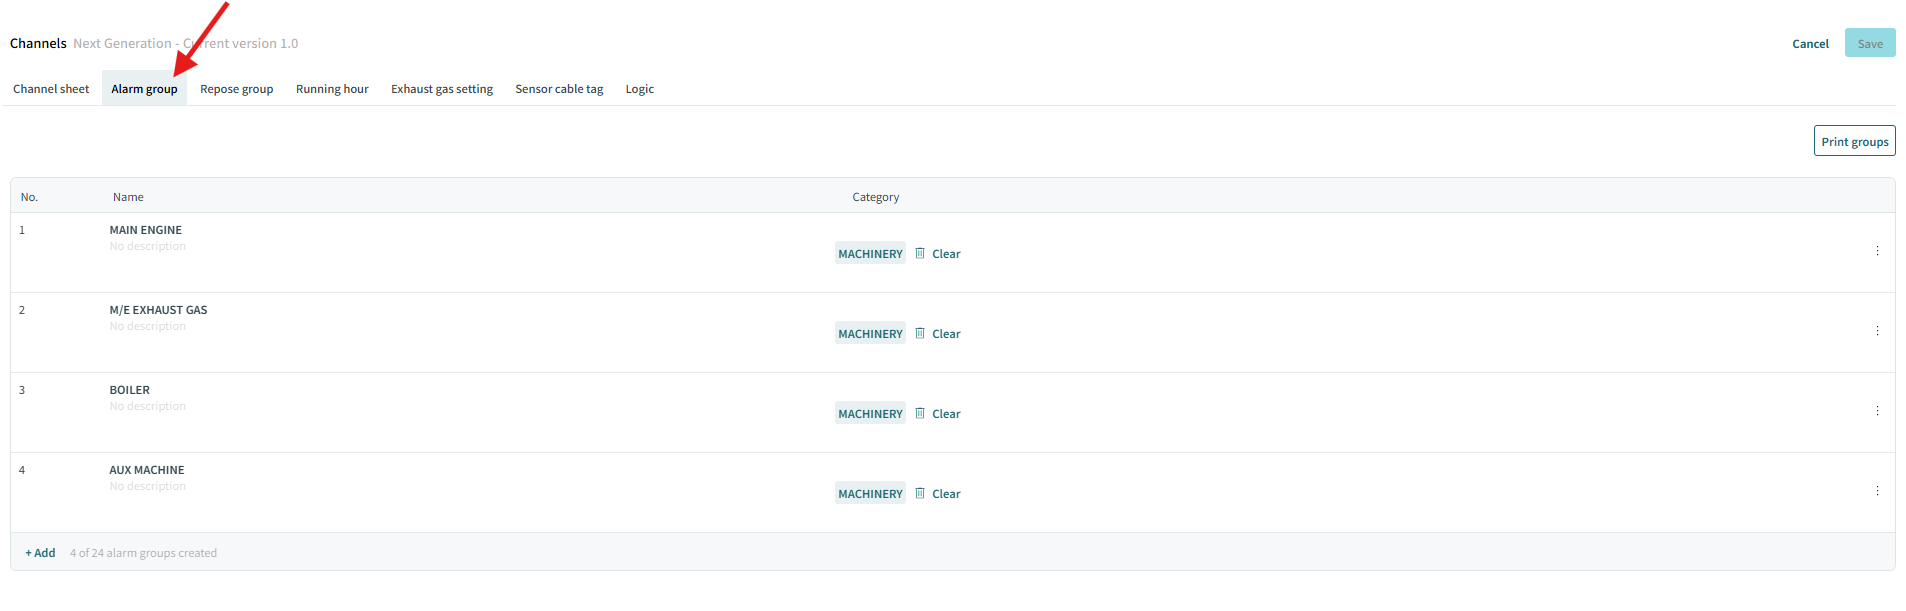Click trash icon in AUX MACHINE row
Image resolution: width=1906 pixels, height=611 pixels.
(920, 493)
